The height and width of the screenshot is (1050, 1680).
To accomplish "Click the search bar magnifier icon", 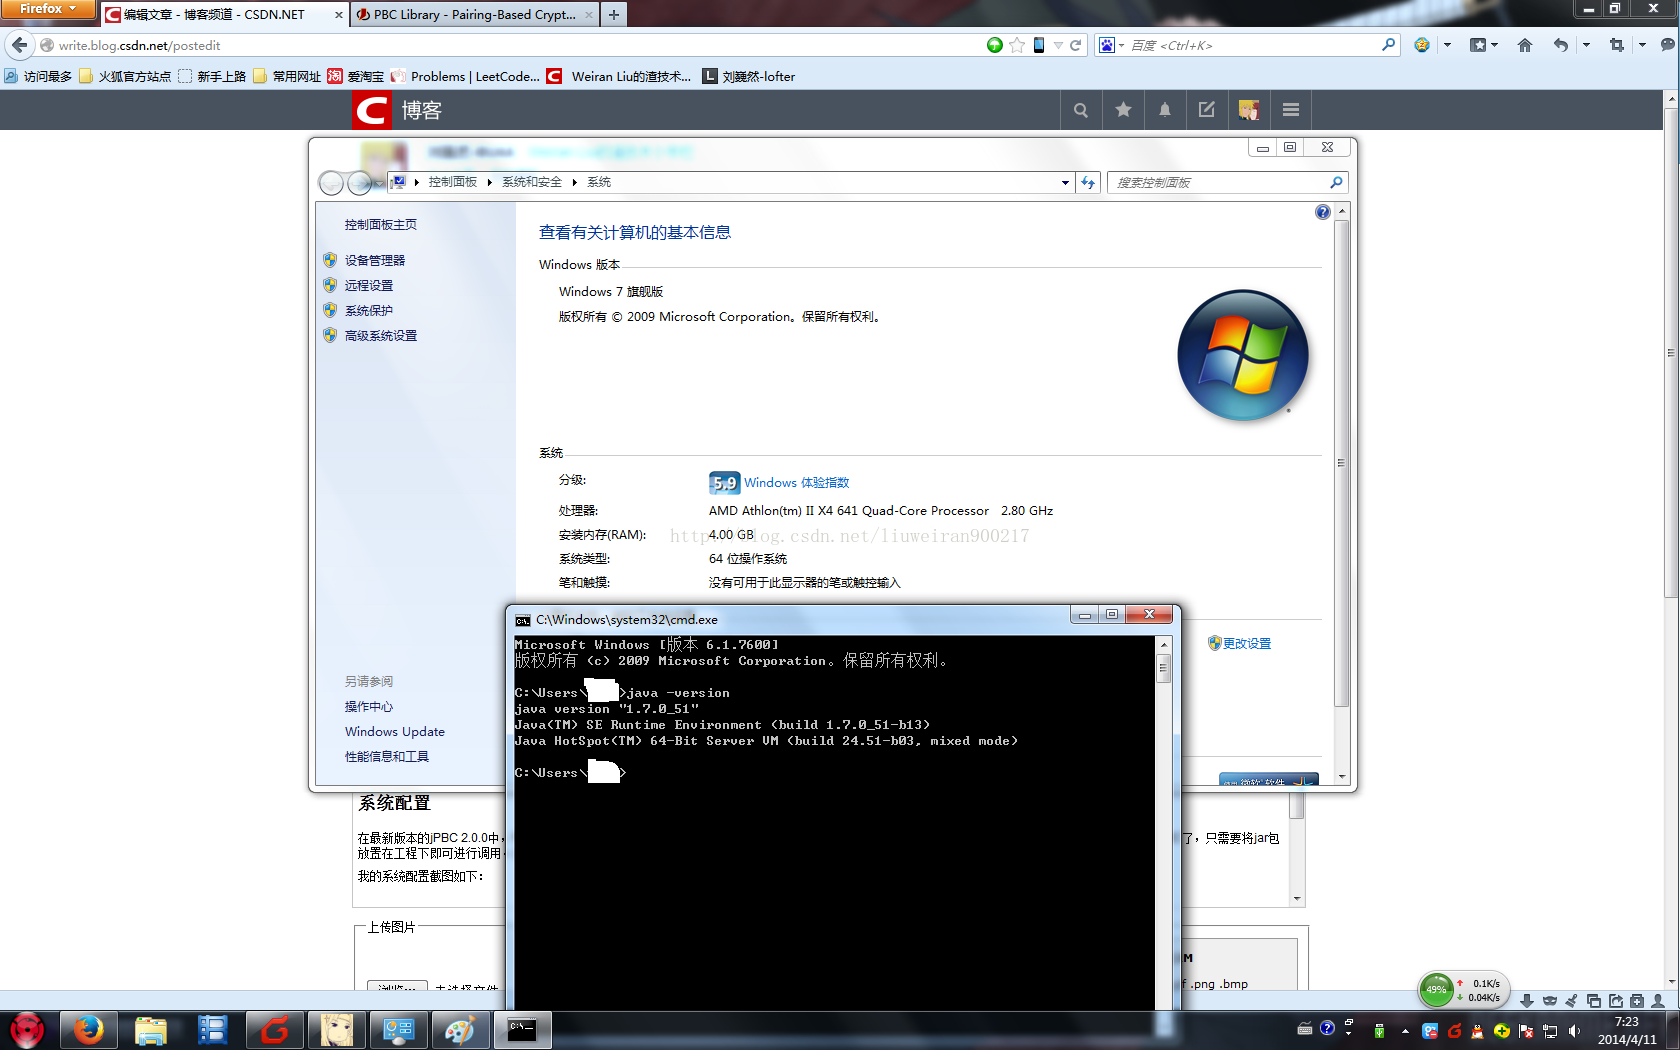I will click(1388, 45).
